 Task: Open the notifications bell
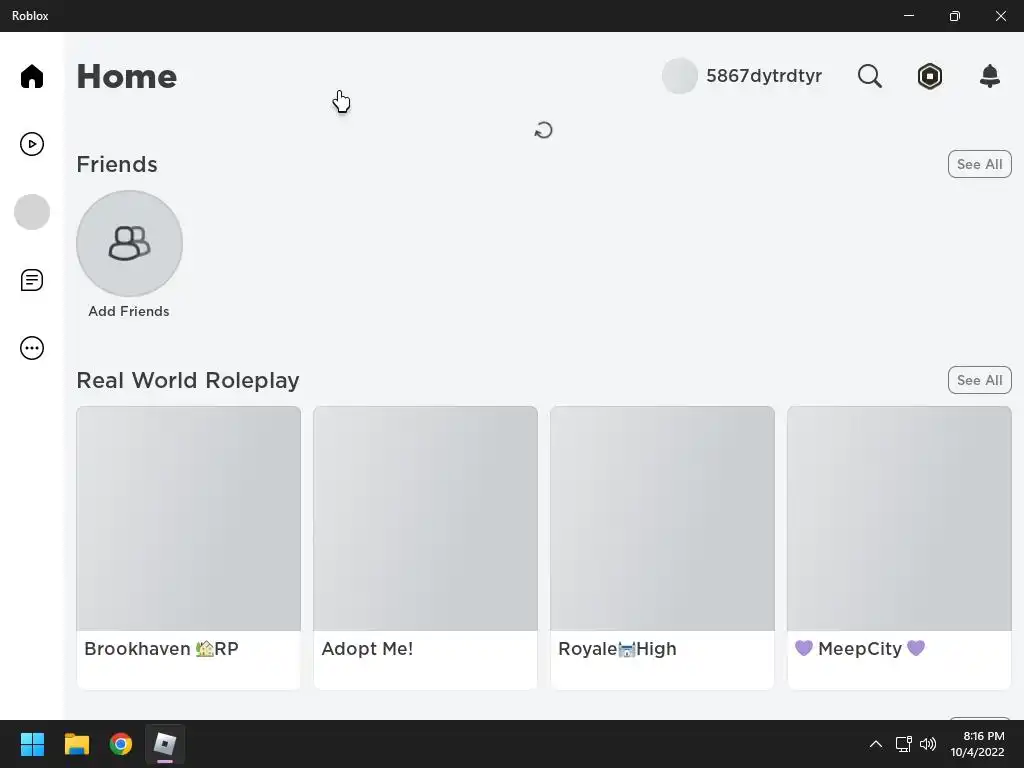pos(989,76)
